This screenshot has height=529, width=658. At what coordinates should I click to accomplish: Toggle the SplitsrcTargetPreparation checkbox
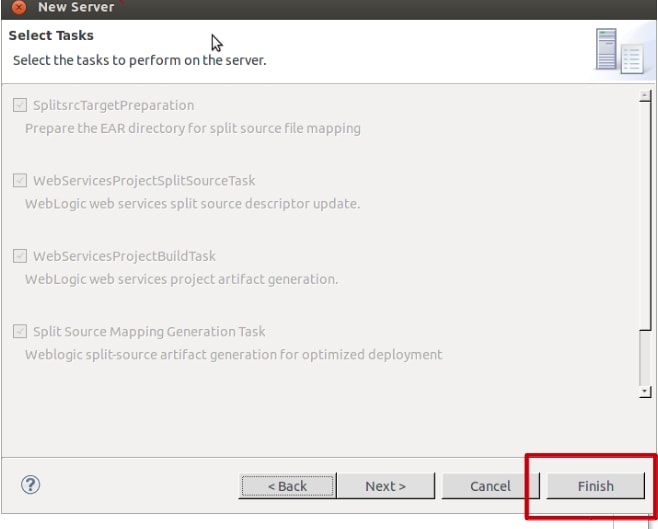click(x=20, y=105)
